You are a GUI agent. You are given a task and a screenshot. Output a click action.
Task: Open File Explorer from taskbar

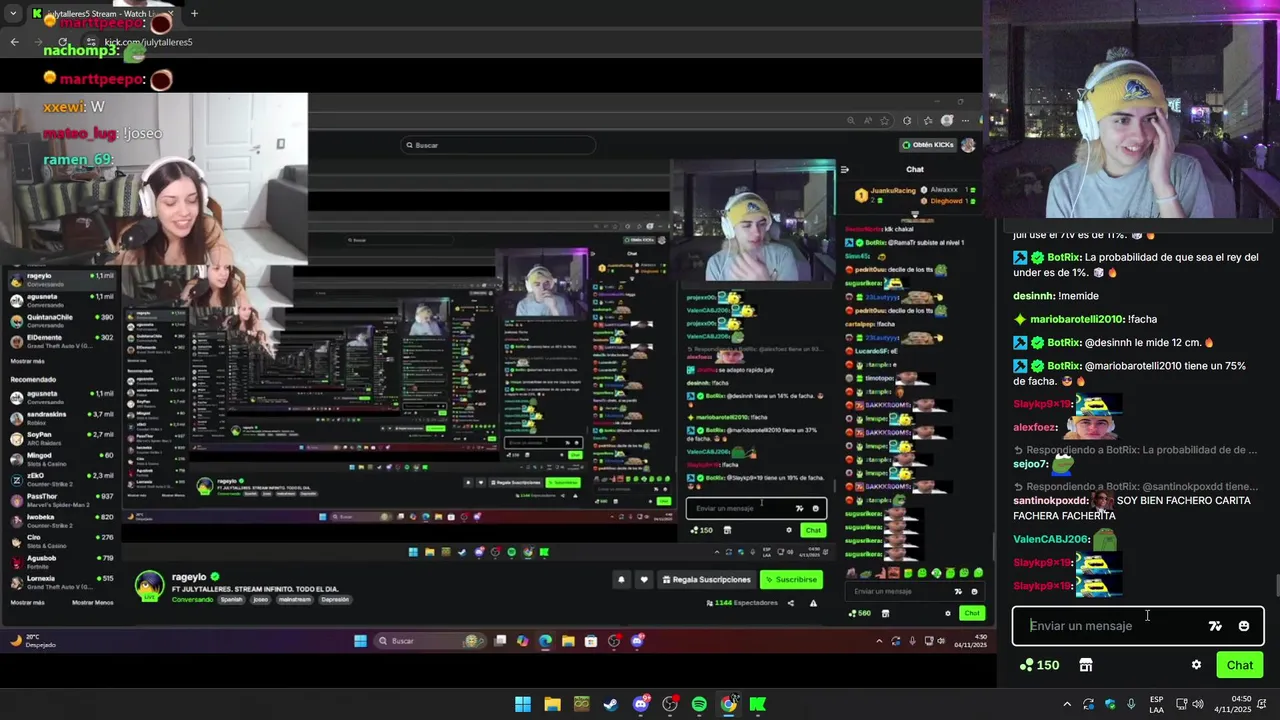click(552, 704)
